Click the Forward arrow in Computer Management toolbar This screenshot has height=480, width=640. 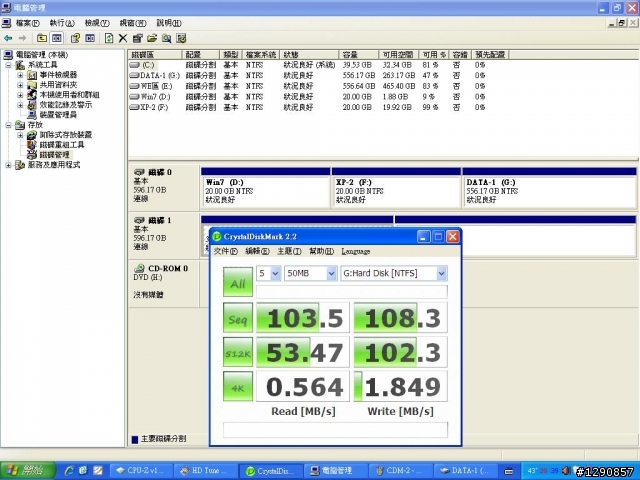(22, 38)
